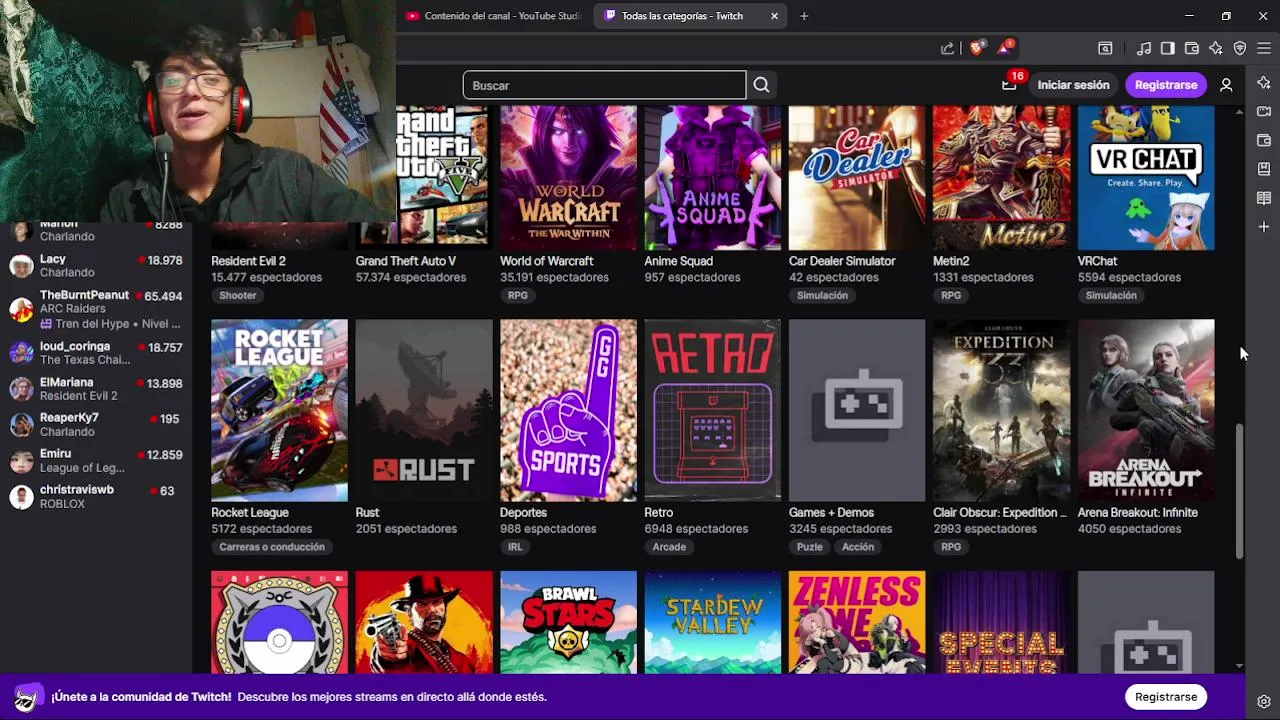Select the Arcade tag under Retro
Viewport: 1280px width, 720px height.
pyautogui.click(x=669, y=547)
